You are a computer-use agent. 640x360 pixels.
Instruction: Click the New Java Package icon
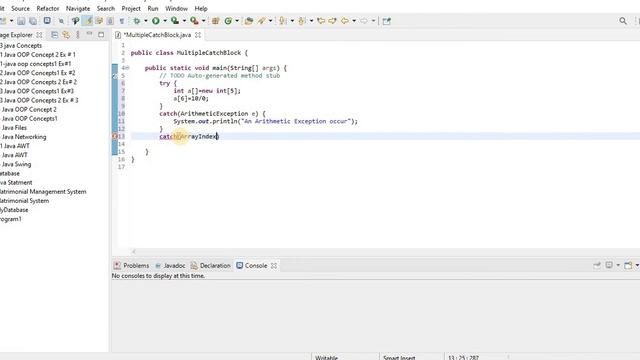(216, 21)
